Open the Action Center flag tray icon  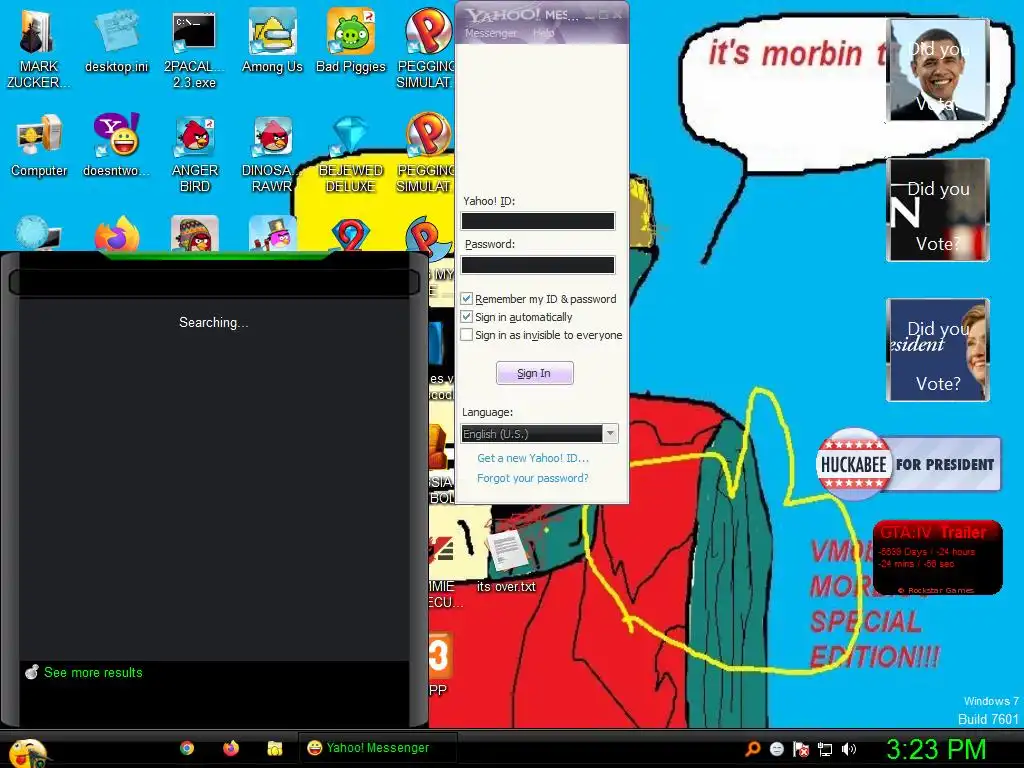point(801,748)
